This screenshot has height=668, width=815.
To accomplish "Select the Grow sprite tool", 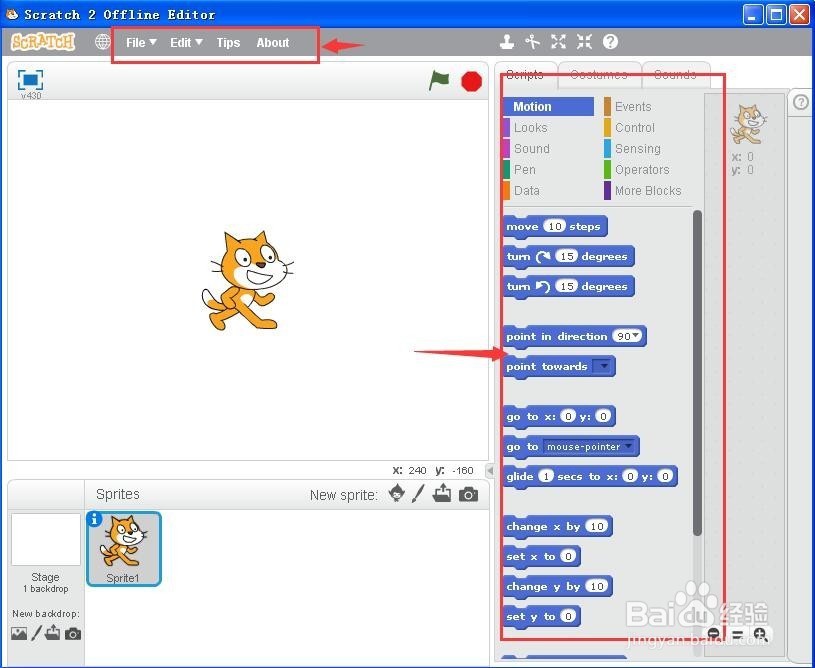I will 558,42.
